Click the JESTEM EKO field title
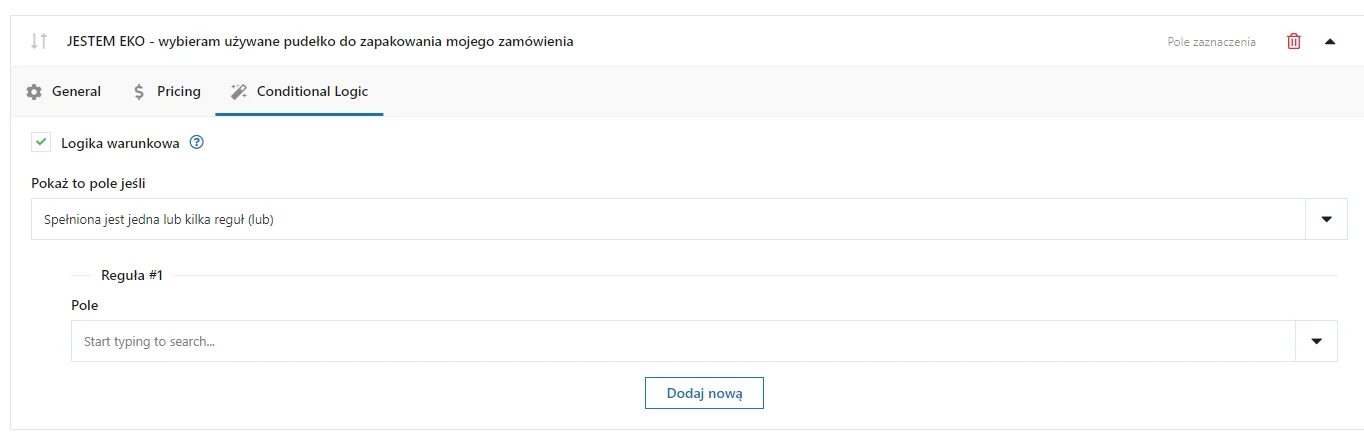Viewport: 1364px width, 436px height. click(x=320, y=42)
